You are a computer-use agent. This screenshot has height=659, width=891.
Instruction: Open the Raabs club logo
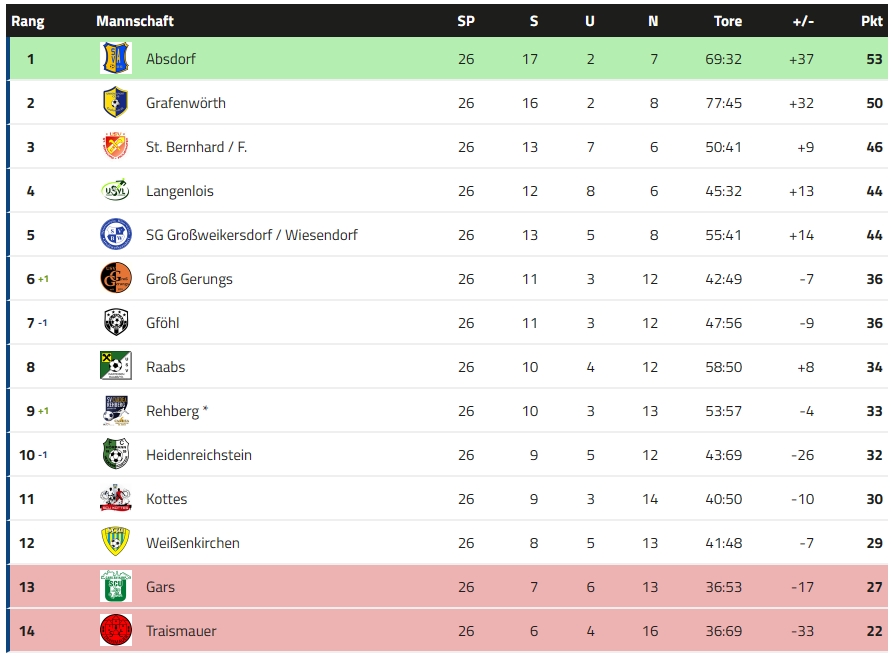click(x=116, y=366)
